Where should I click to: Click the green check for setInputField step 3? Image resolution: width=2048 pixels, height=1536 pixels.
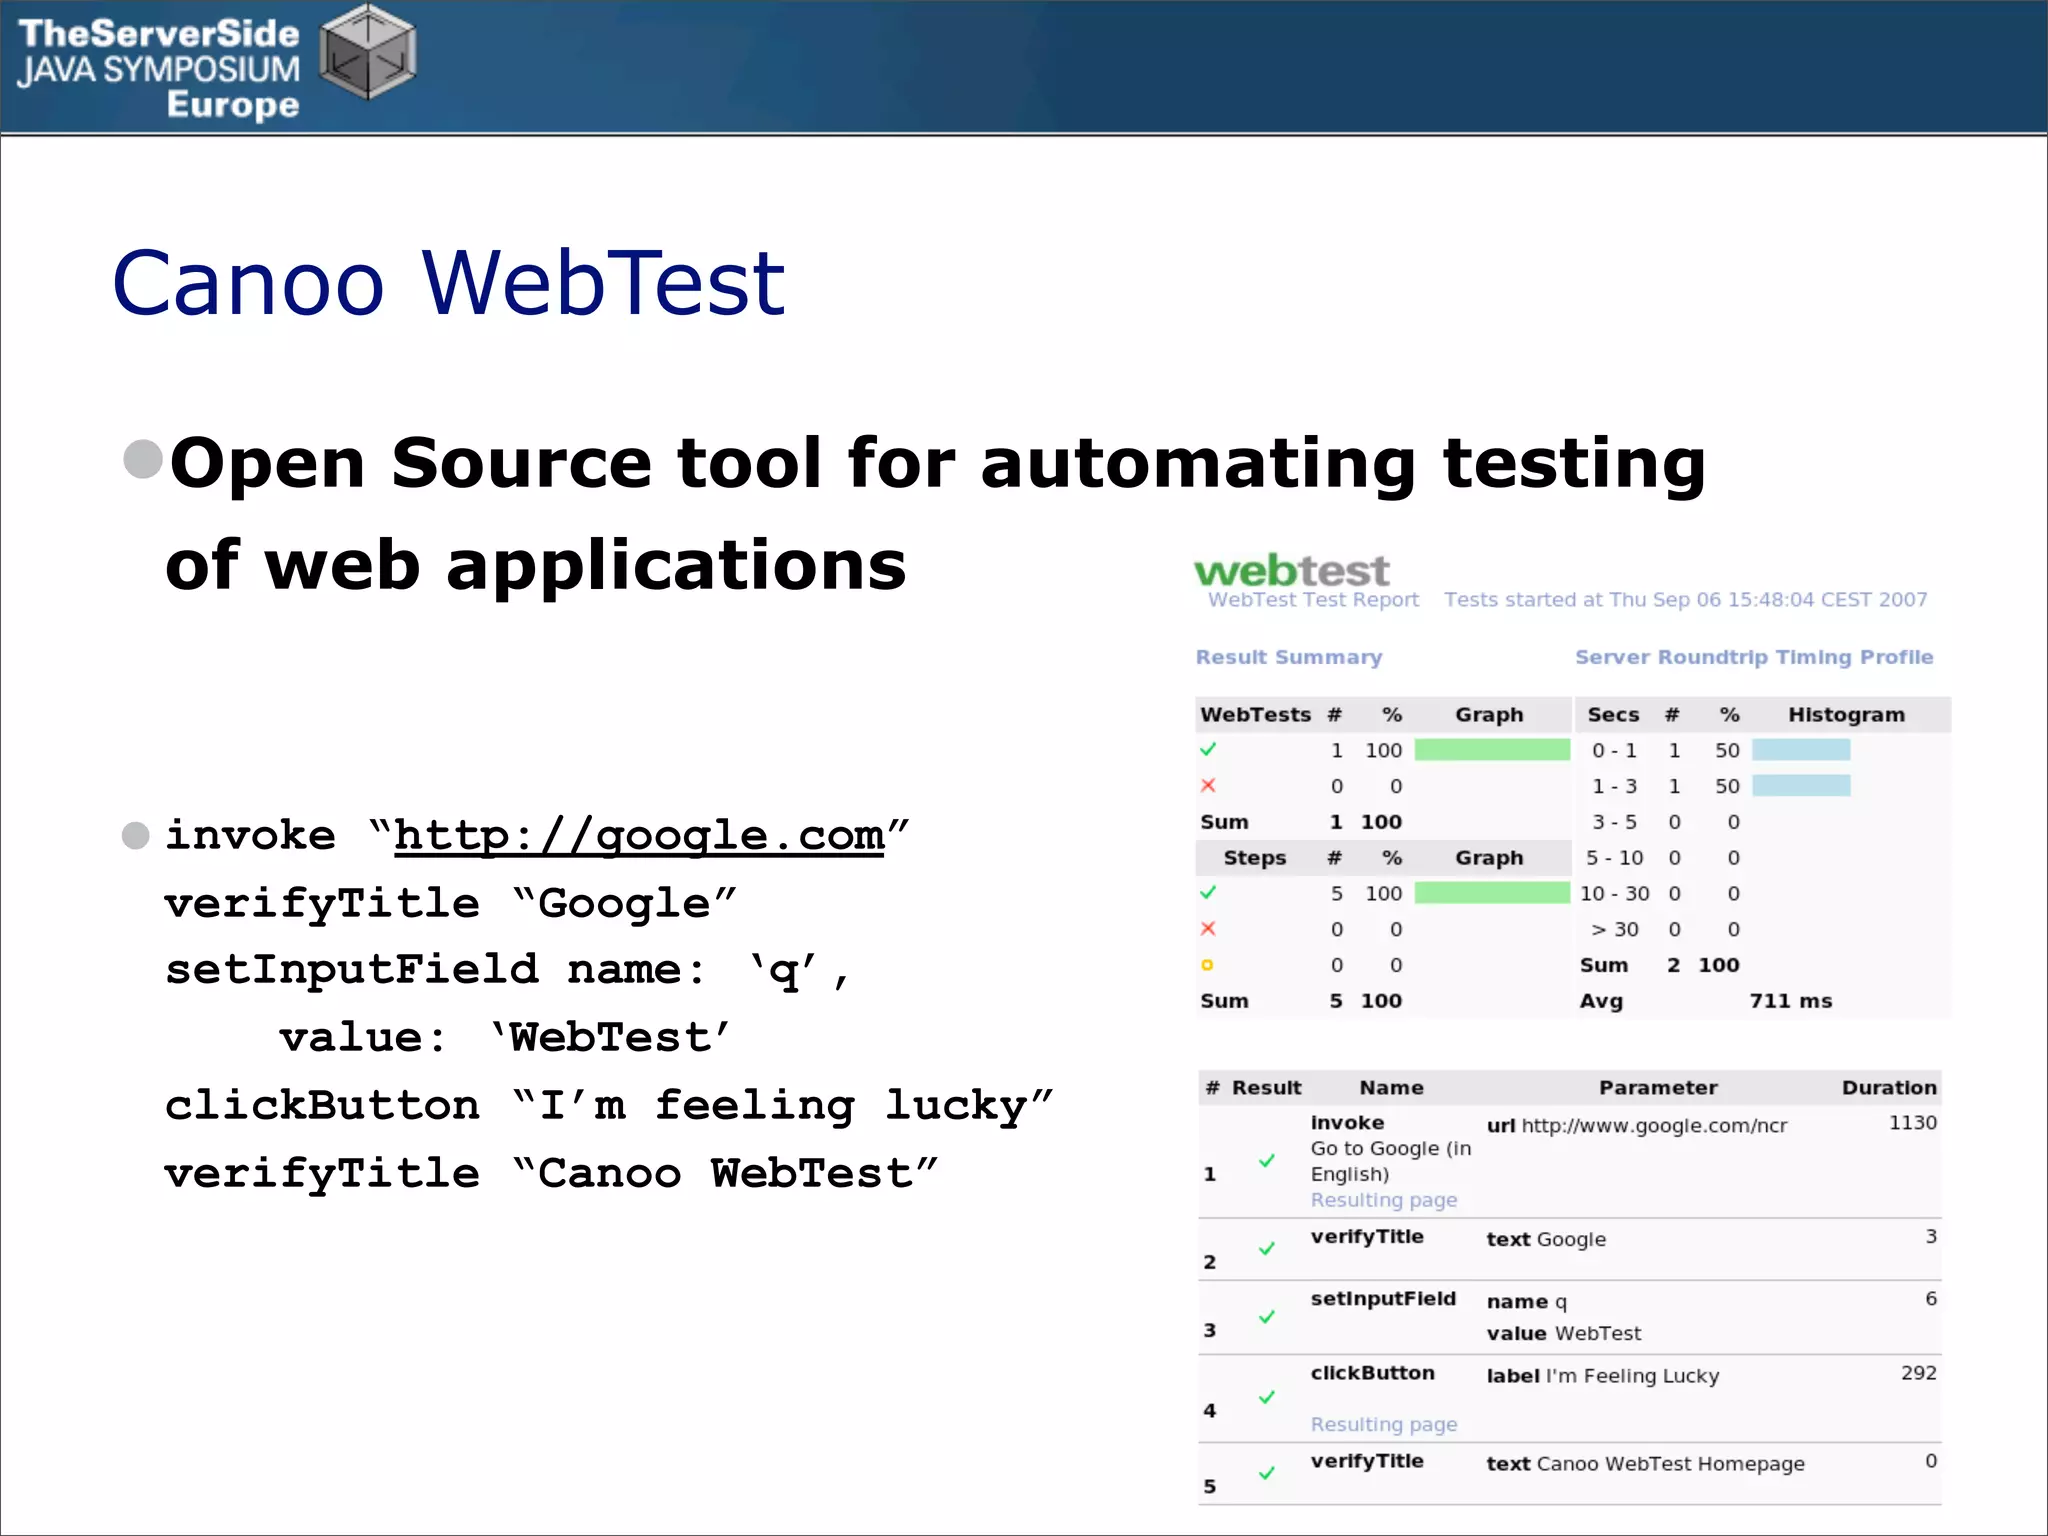pos(1267,1317)
